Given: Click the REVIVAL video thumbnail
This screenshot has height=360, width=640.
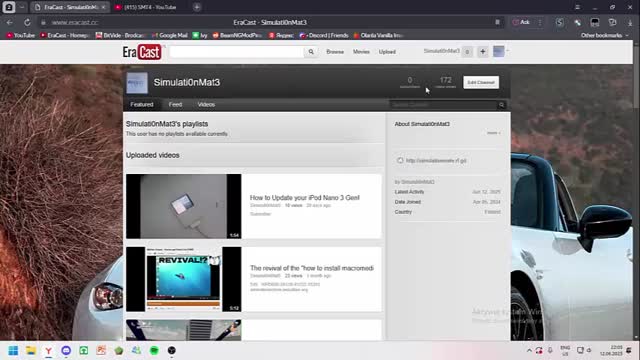Looking at the screenshot, I should click(184, 279).
